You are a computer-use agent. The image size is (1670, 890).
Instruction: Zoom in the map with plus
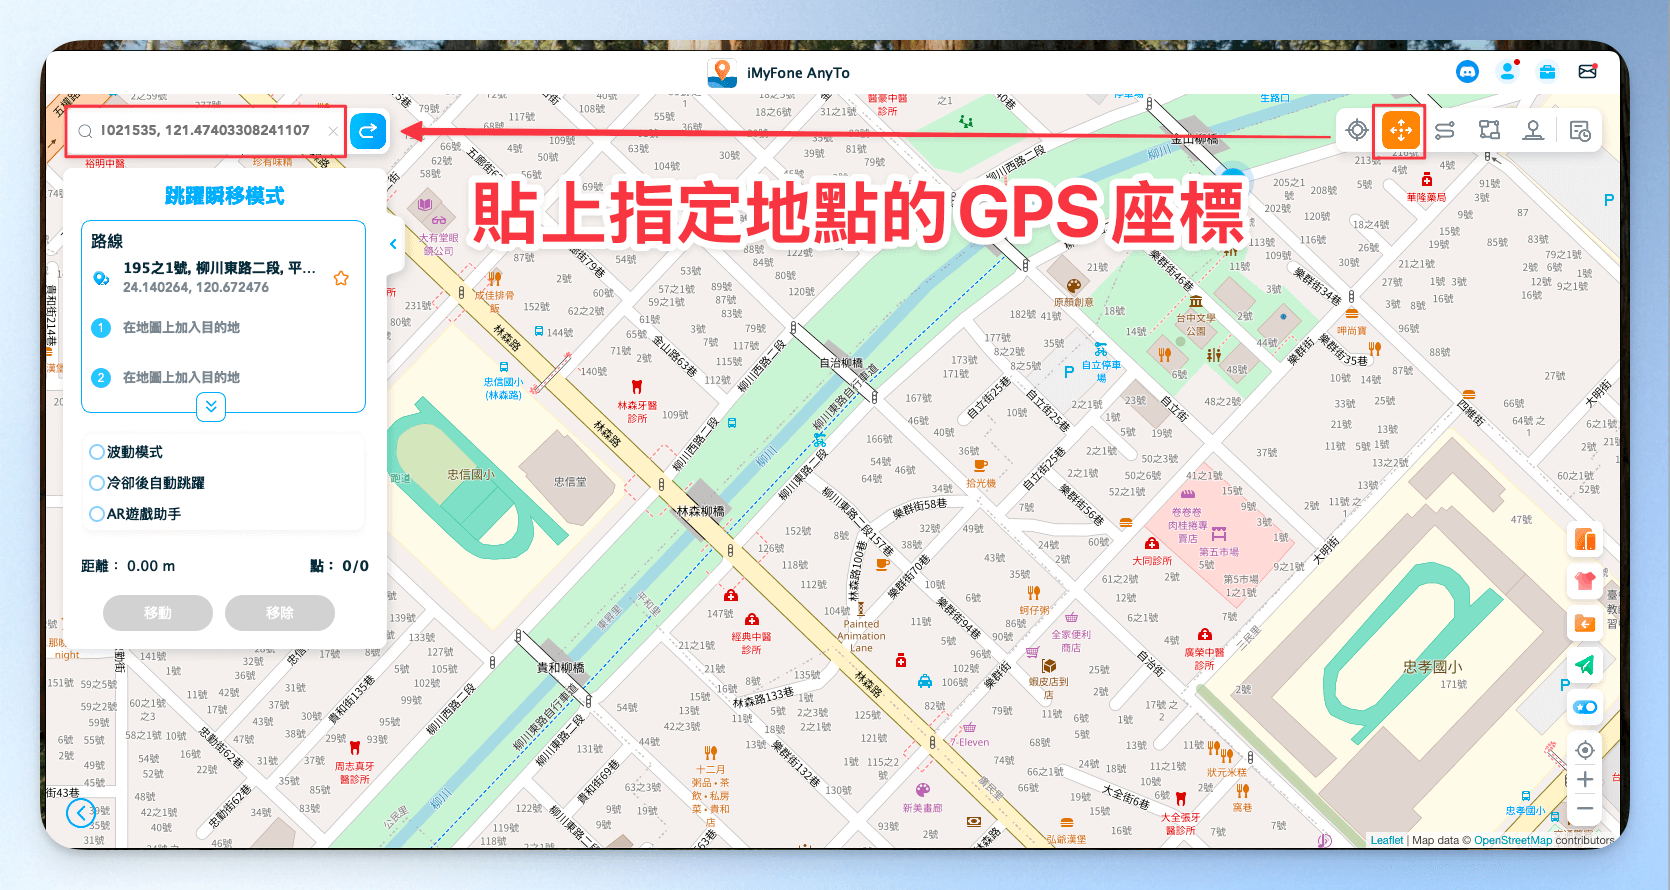click(1585, 779)
